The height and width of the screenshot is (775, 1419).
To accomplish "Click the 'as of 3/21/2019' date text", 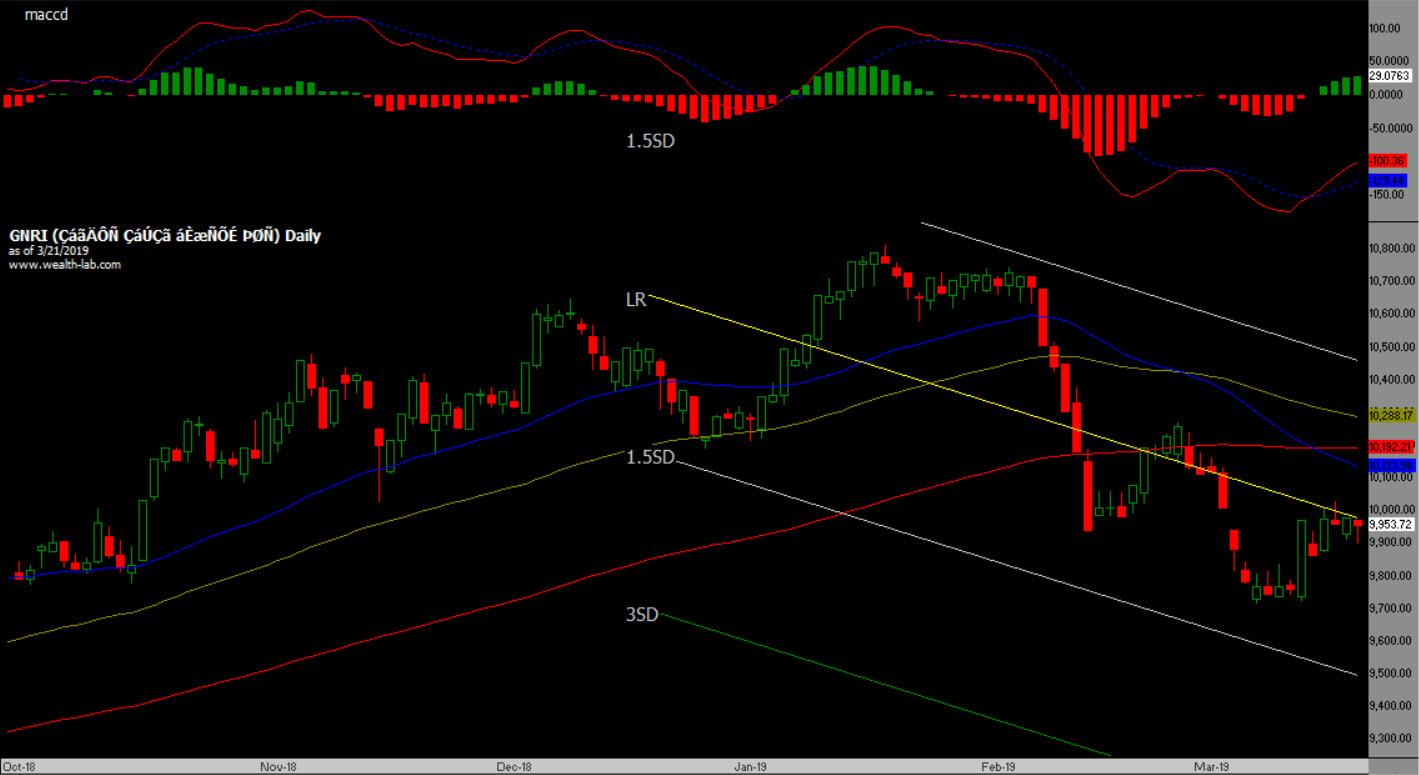I will [48, 251].
